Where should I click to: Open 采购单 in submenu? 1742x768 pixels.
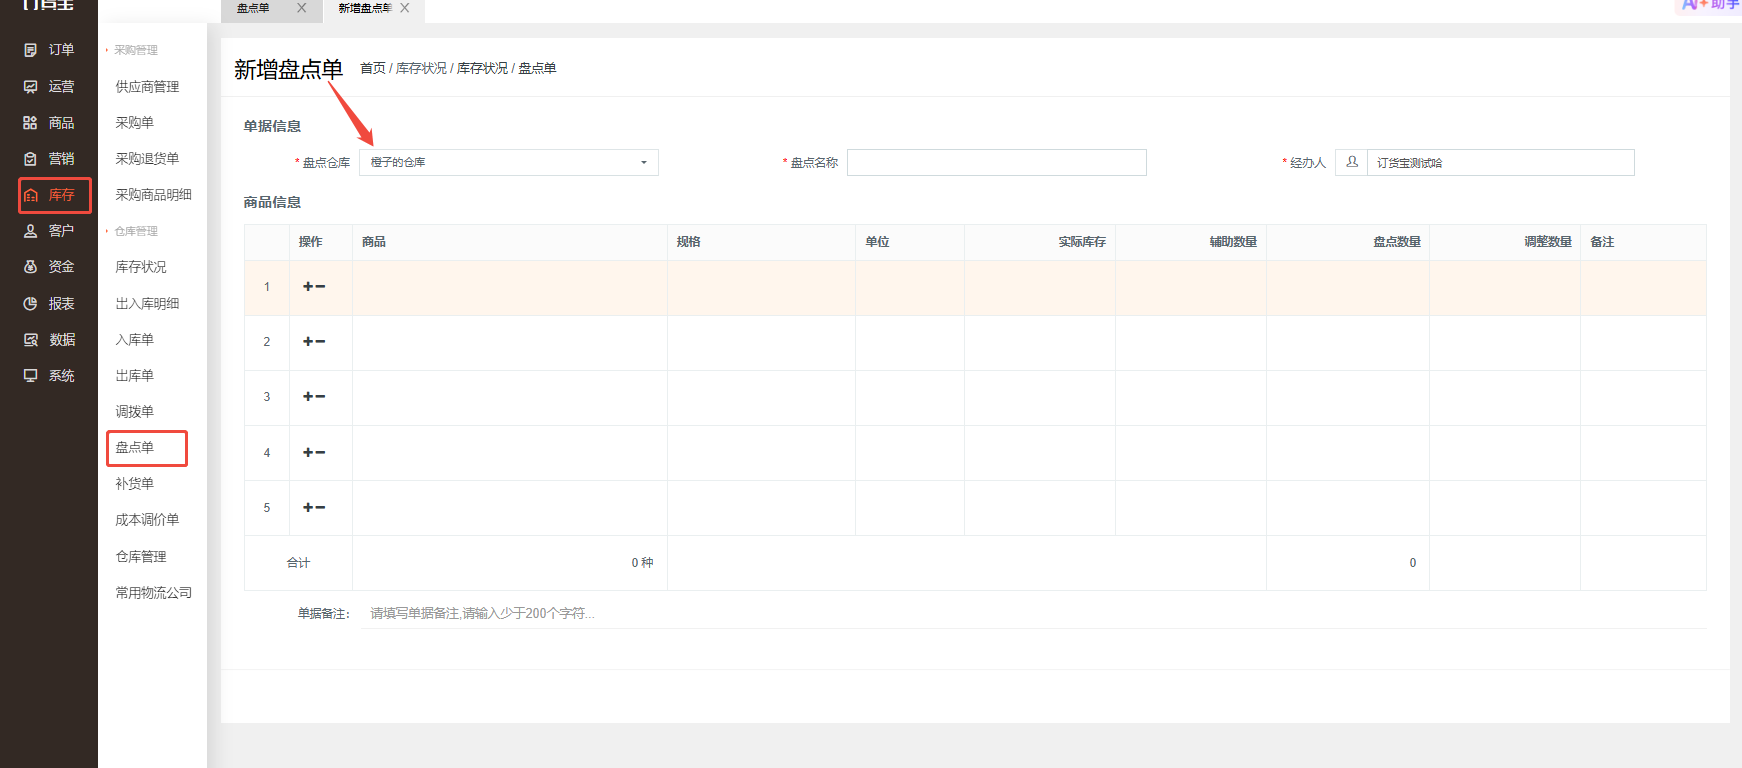(134, 123)
